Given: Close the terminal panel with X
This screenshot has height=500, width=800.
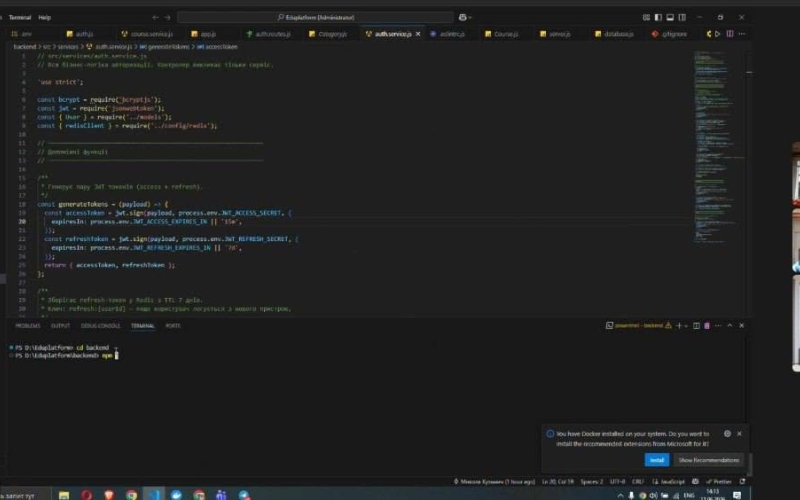Looking at the screenshot, I should click(742, 326).
